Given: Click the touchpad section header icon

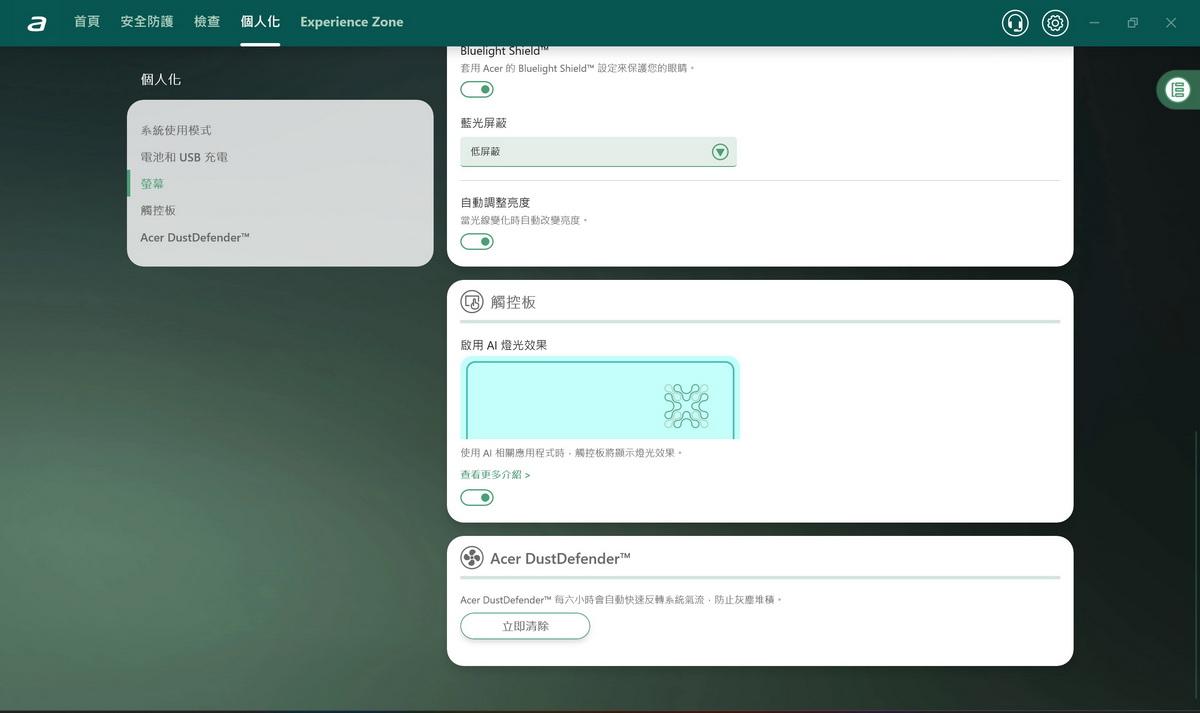Looking at the screenshot, I should click(472, 302).
